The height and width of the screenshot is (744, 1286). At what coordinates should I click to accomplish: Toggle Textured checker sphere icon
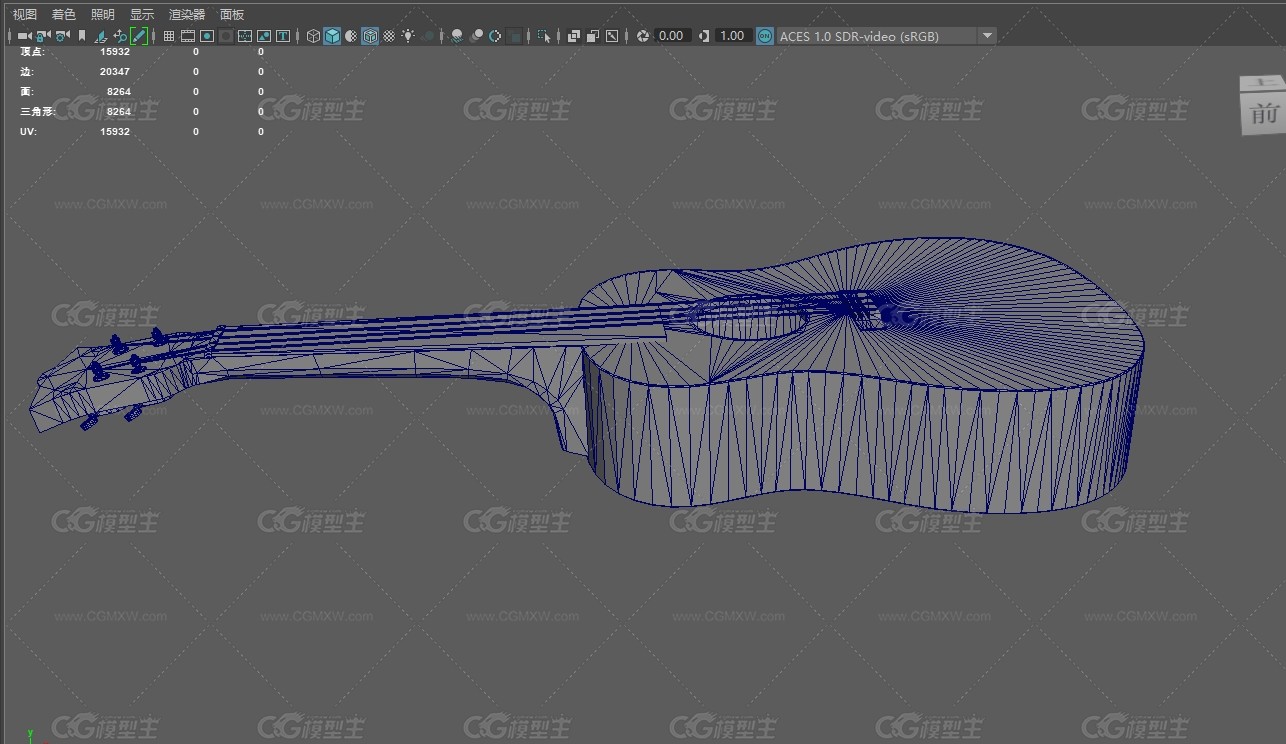point(389,35)
